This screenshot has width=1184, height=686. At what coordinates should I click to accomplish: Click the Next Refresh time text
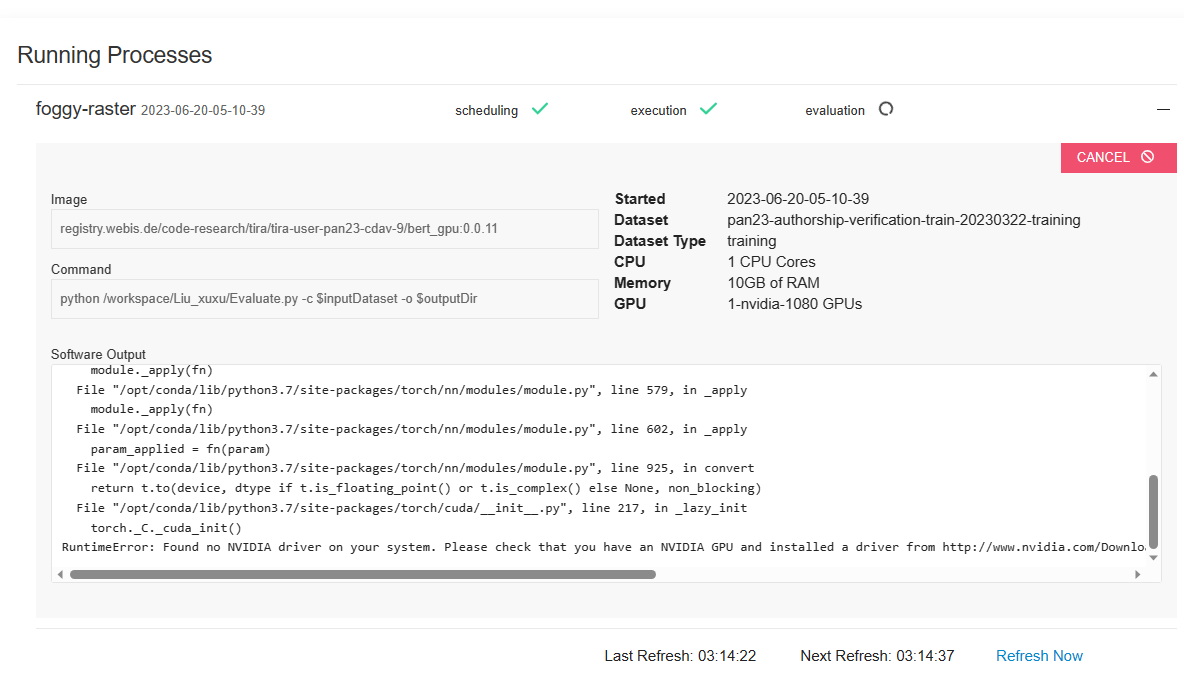[877, 656]
